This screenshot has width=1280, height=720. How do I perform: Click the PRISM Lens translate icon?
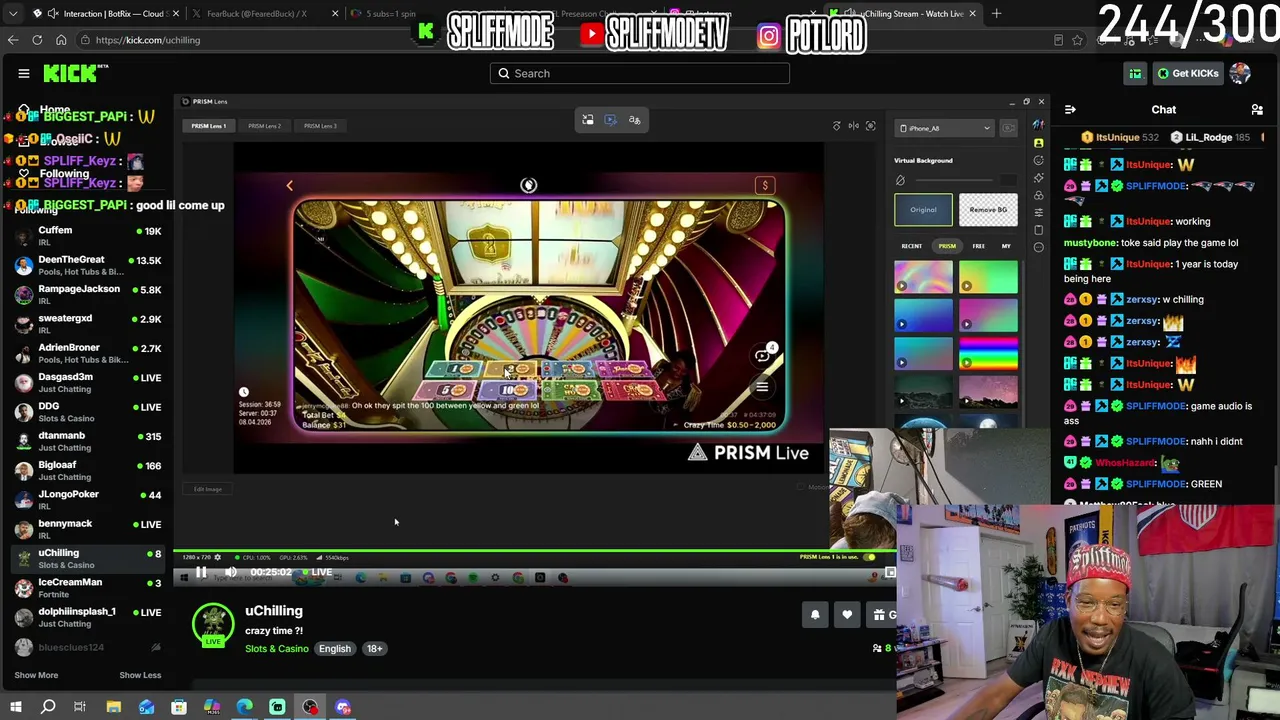[634, 120]
